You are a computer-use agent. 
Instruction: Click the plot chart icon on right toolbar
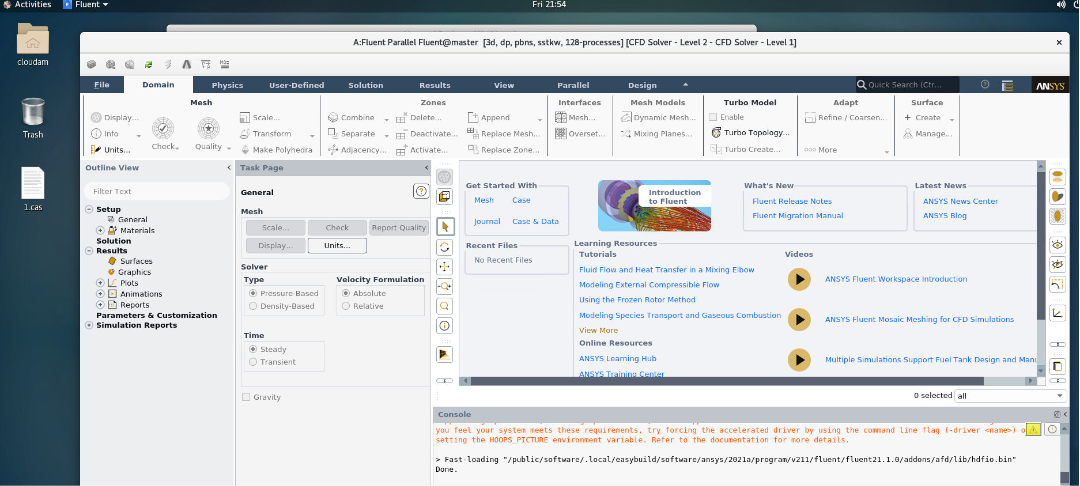1057,313
